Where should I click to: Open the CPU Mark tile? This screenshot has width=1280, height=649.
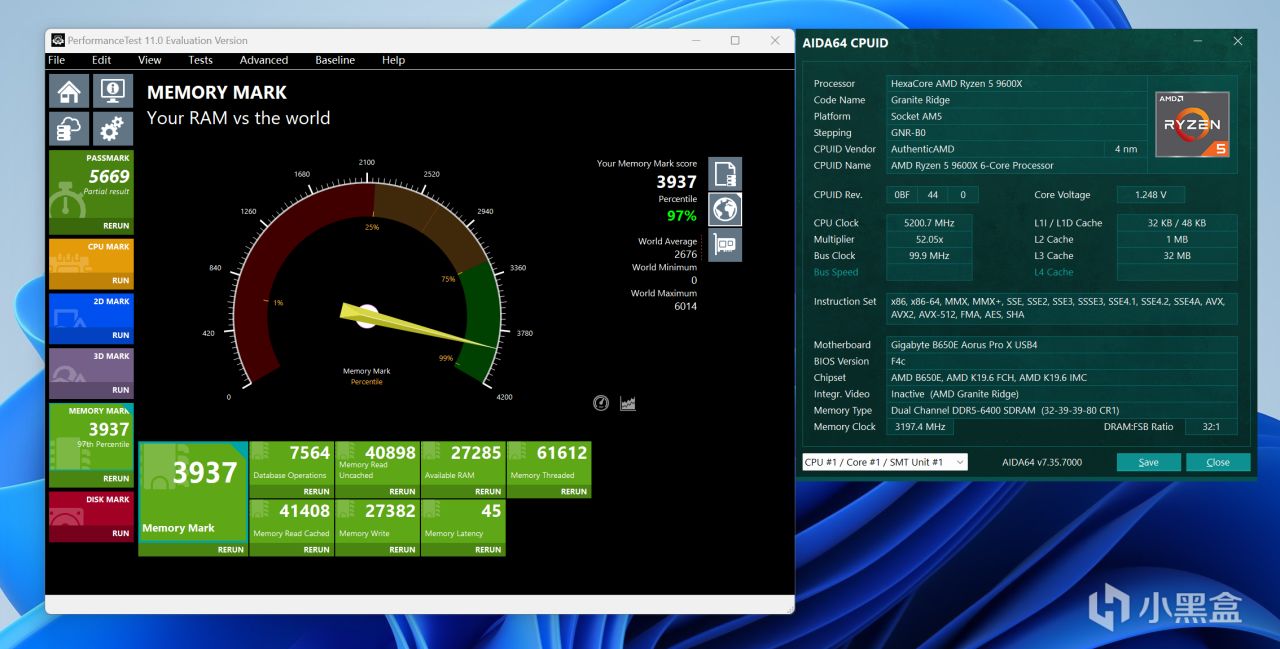click(91, 257)
